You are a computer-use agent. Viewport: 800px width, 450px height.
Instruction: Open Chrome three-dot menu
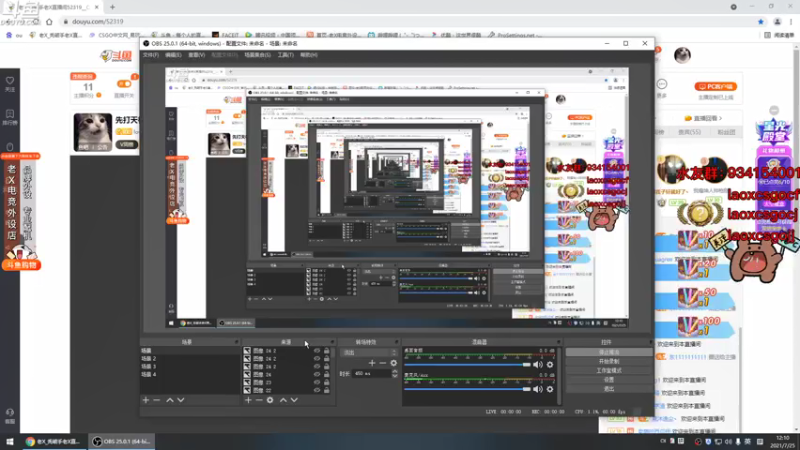pos(791,21)
